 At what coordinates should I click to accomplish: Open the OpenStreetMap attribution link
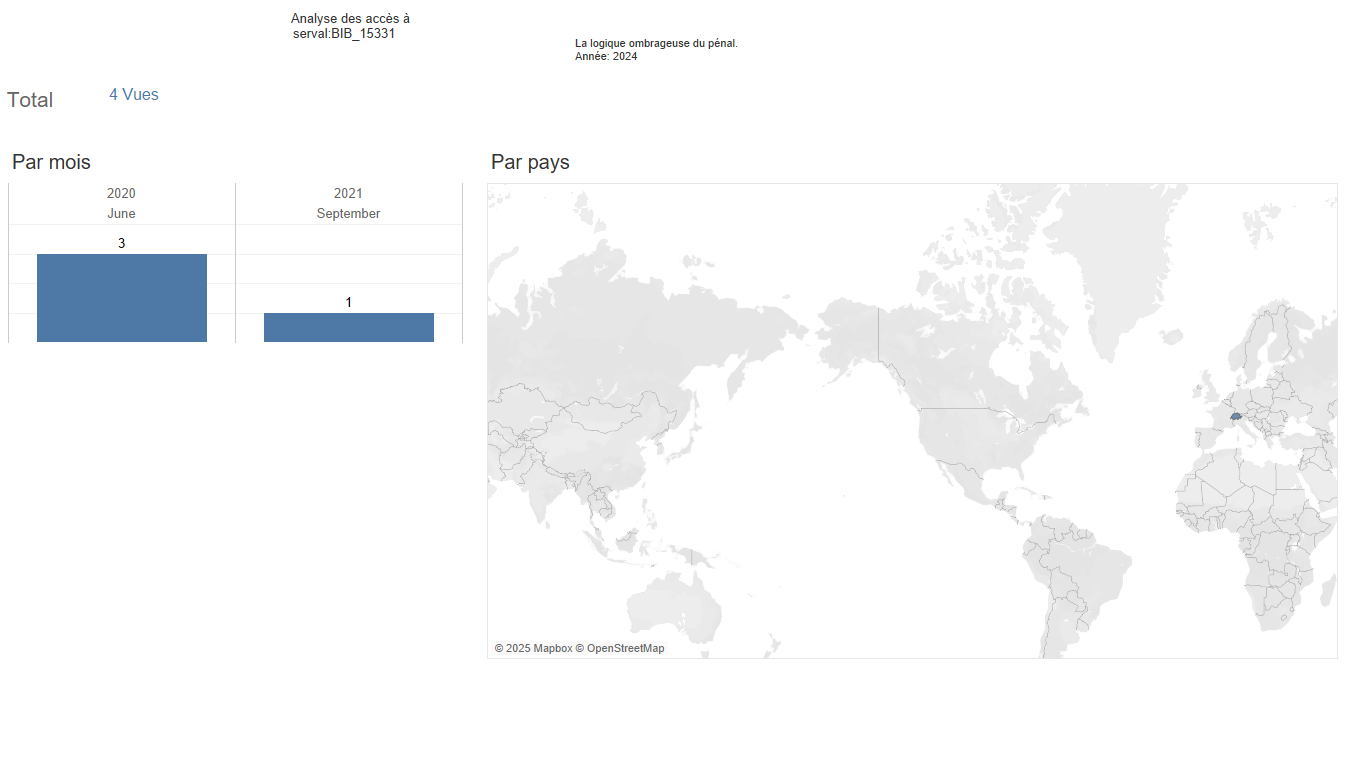coord(624,648)
